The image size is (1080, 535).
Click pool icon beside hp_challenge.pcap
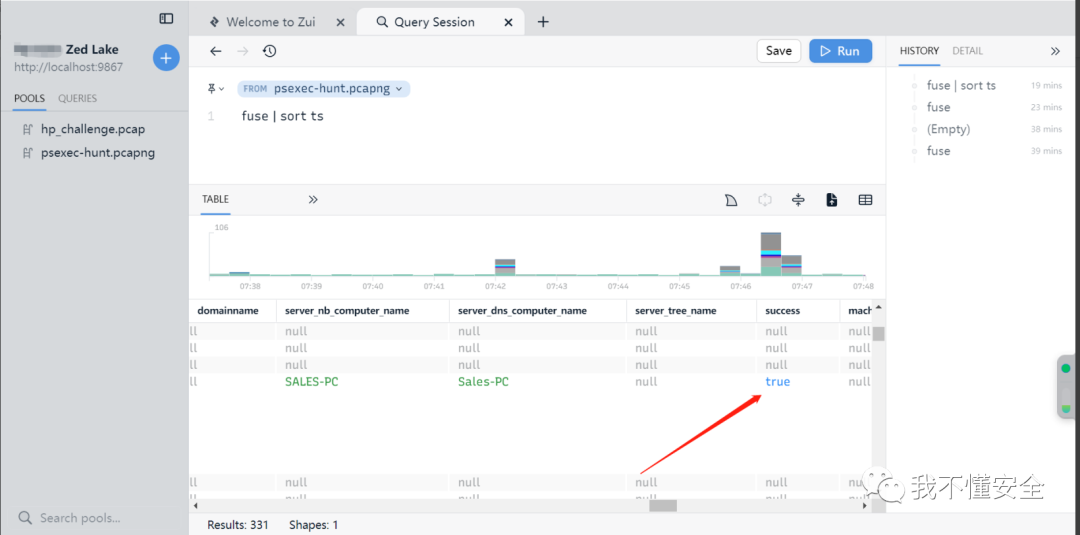pos(28,129)
